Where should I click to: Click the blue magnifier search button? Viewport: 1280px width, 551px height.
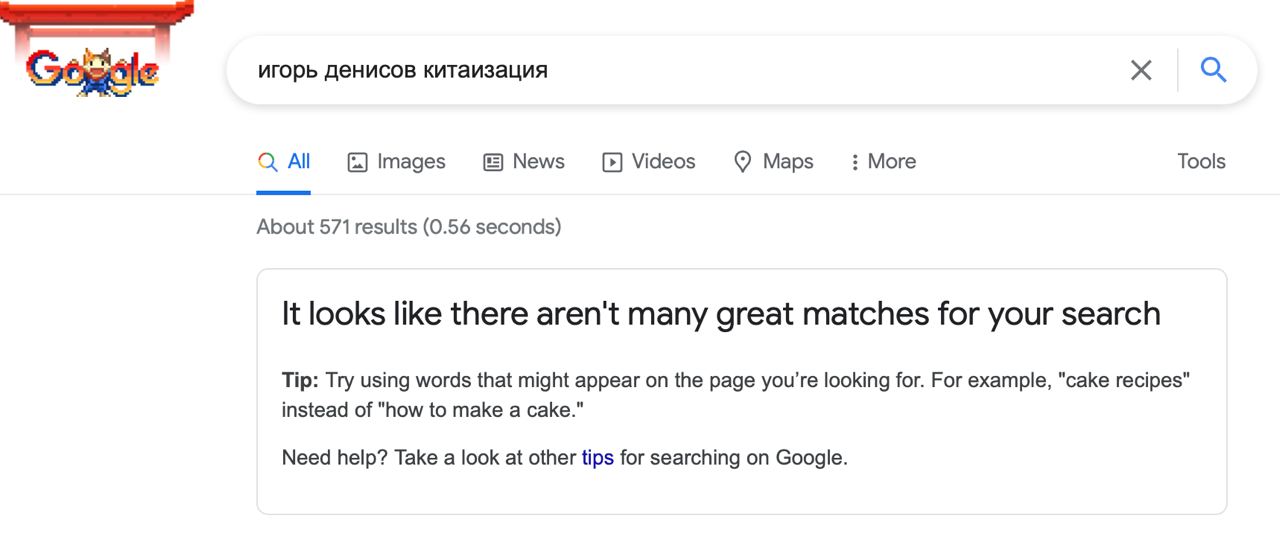[x=1213, y=70]
